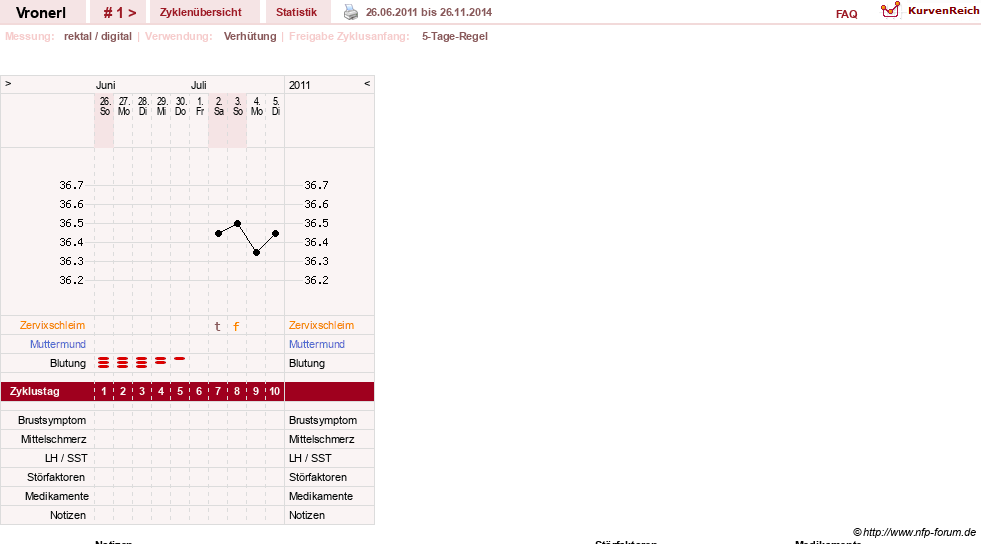Select the # 1 > cycle tab
Image resolution: width=981 pixels, height=544 pixels.
[119, 12]
